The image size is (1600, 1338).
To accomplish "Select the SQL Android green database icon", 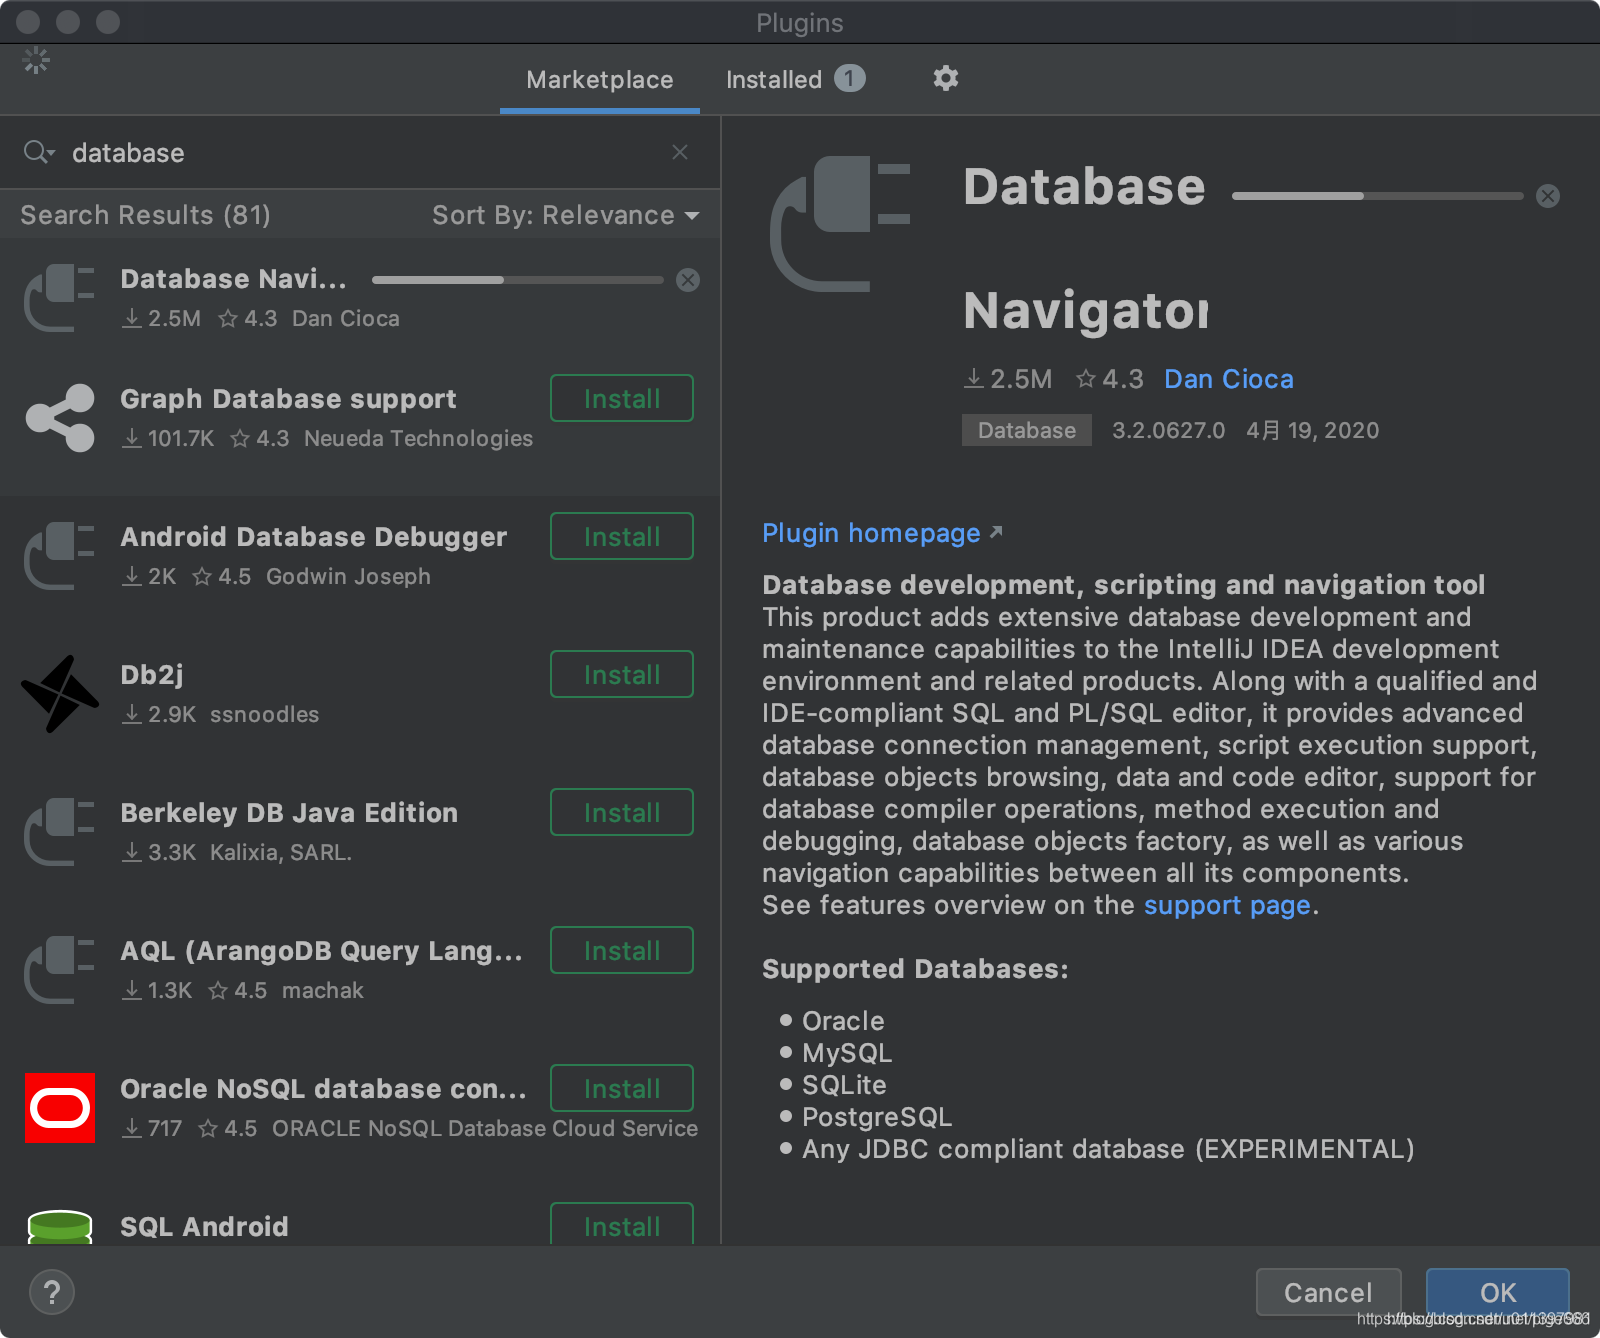I will tap(60, 1227).
